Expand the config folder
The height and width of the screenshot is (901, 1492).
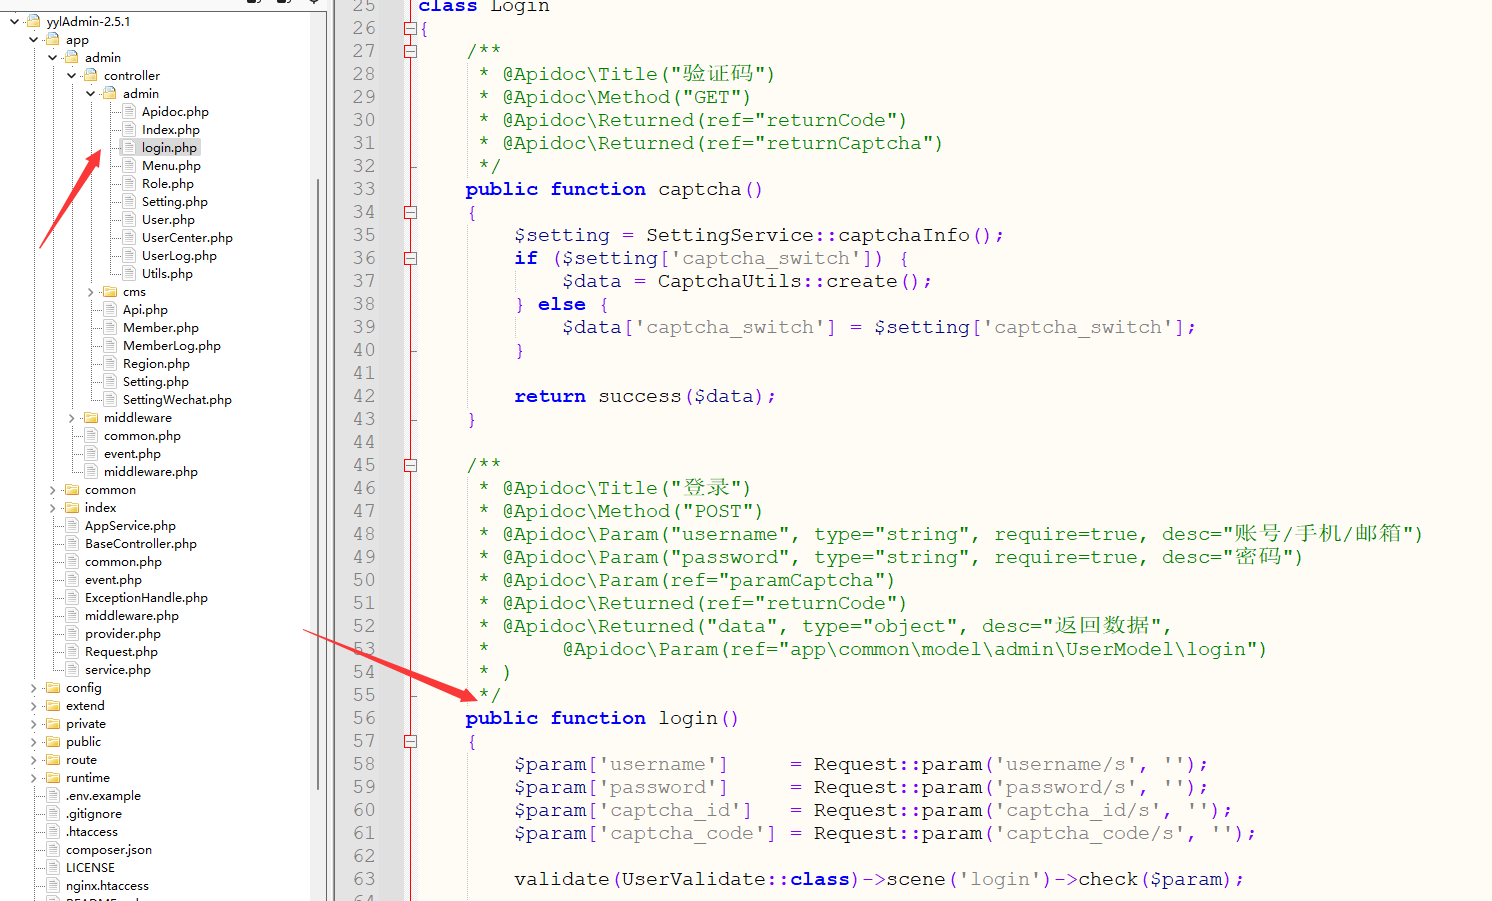[33, 687]
